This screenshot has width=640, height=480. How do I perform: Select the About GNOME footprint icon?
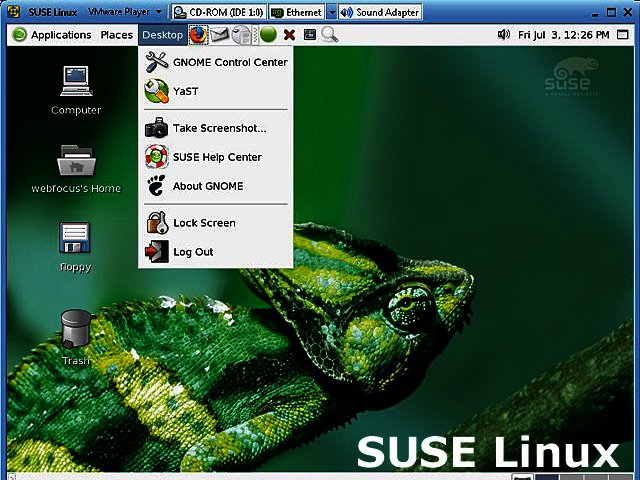point(157,186)
